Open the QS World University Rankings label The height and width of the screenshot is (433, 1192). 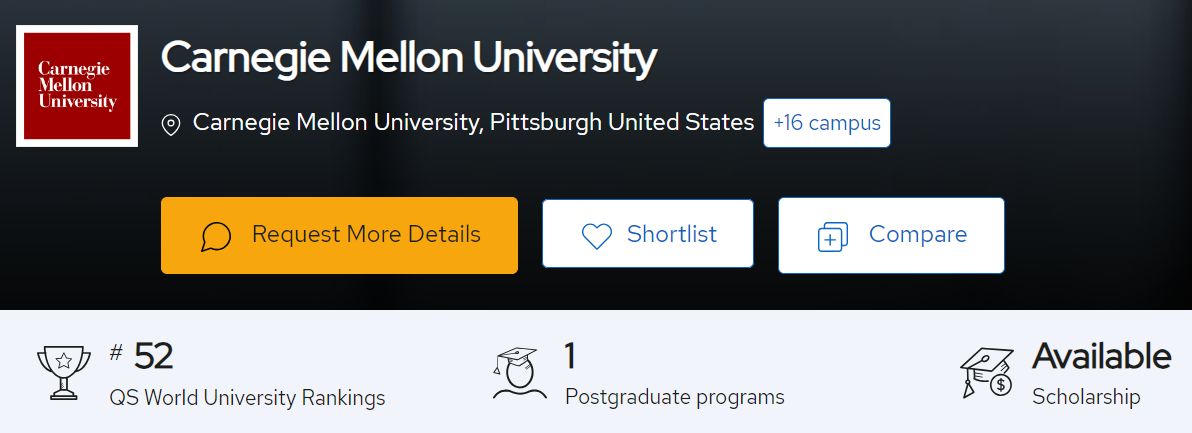click(x=247, y=397)
